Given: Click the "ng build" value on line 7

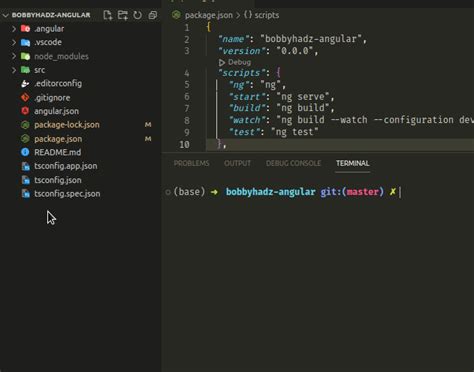Looking at the screenshot, I should tap(303, 108).
